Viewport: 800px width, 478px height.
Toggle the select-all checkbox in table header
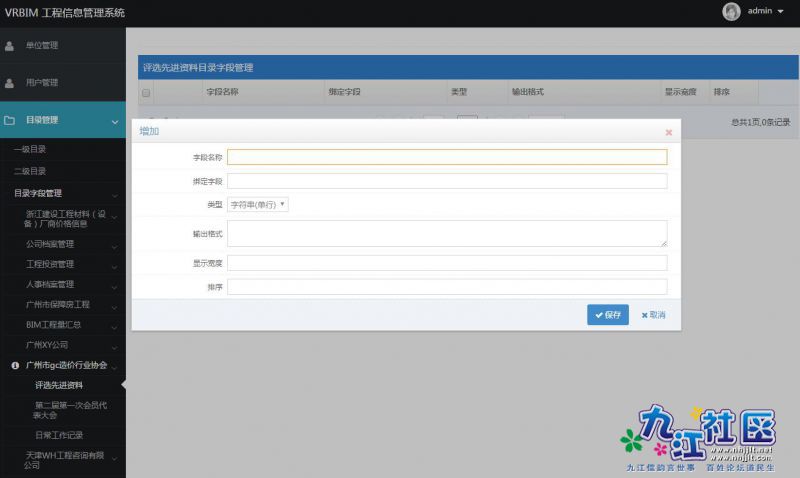pyautogui.click(x=146, y=93)
